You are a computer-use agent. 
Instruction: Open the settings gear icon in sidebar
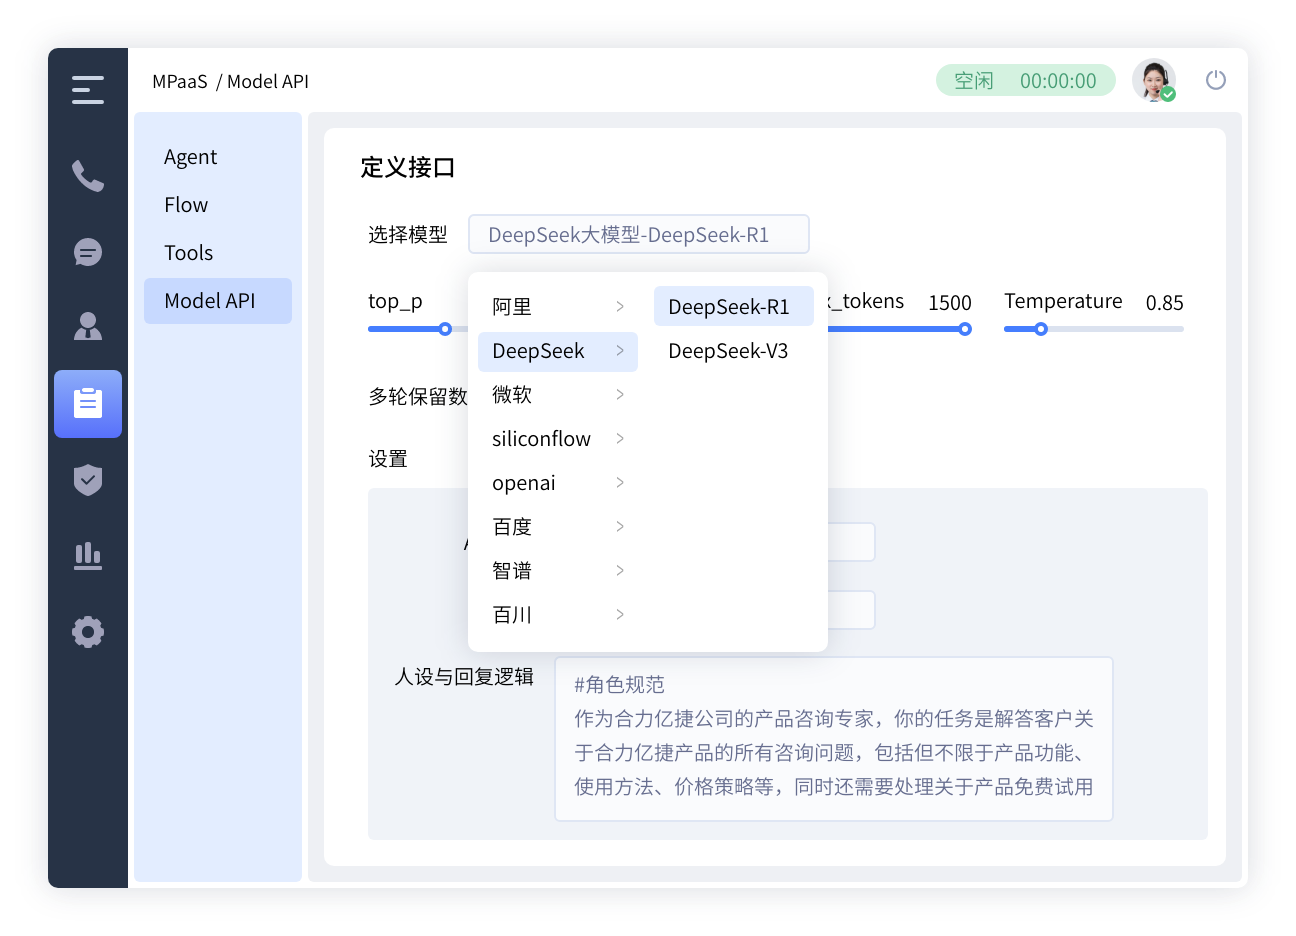tap(88, 632)
